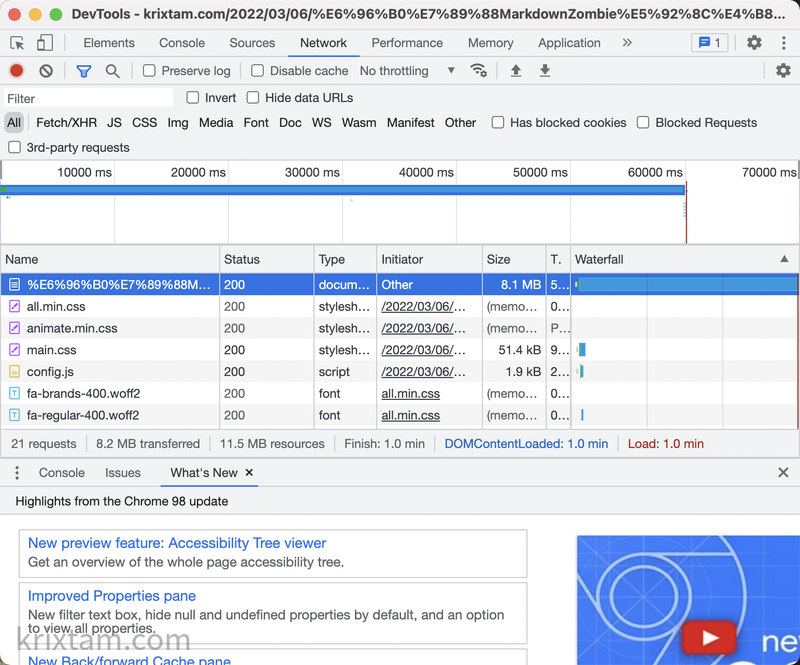This screenshot has height=665, width=800.
Task: Open Improved Properties pane link
Action: click(x=112, y=596)
